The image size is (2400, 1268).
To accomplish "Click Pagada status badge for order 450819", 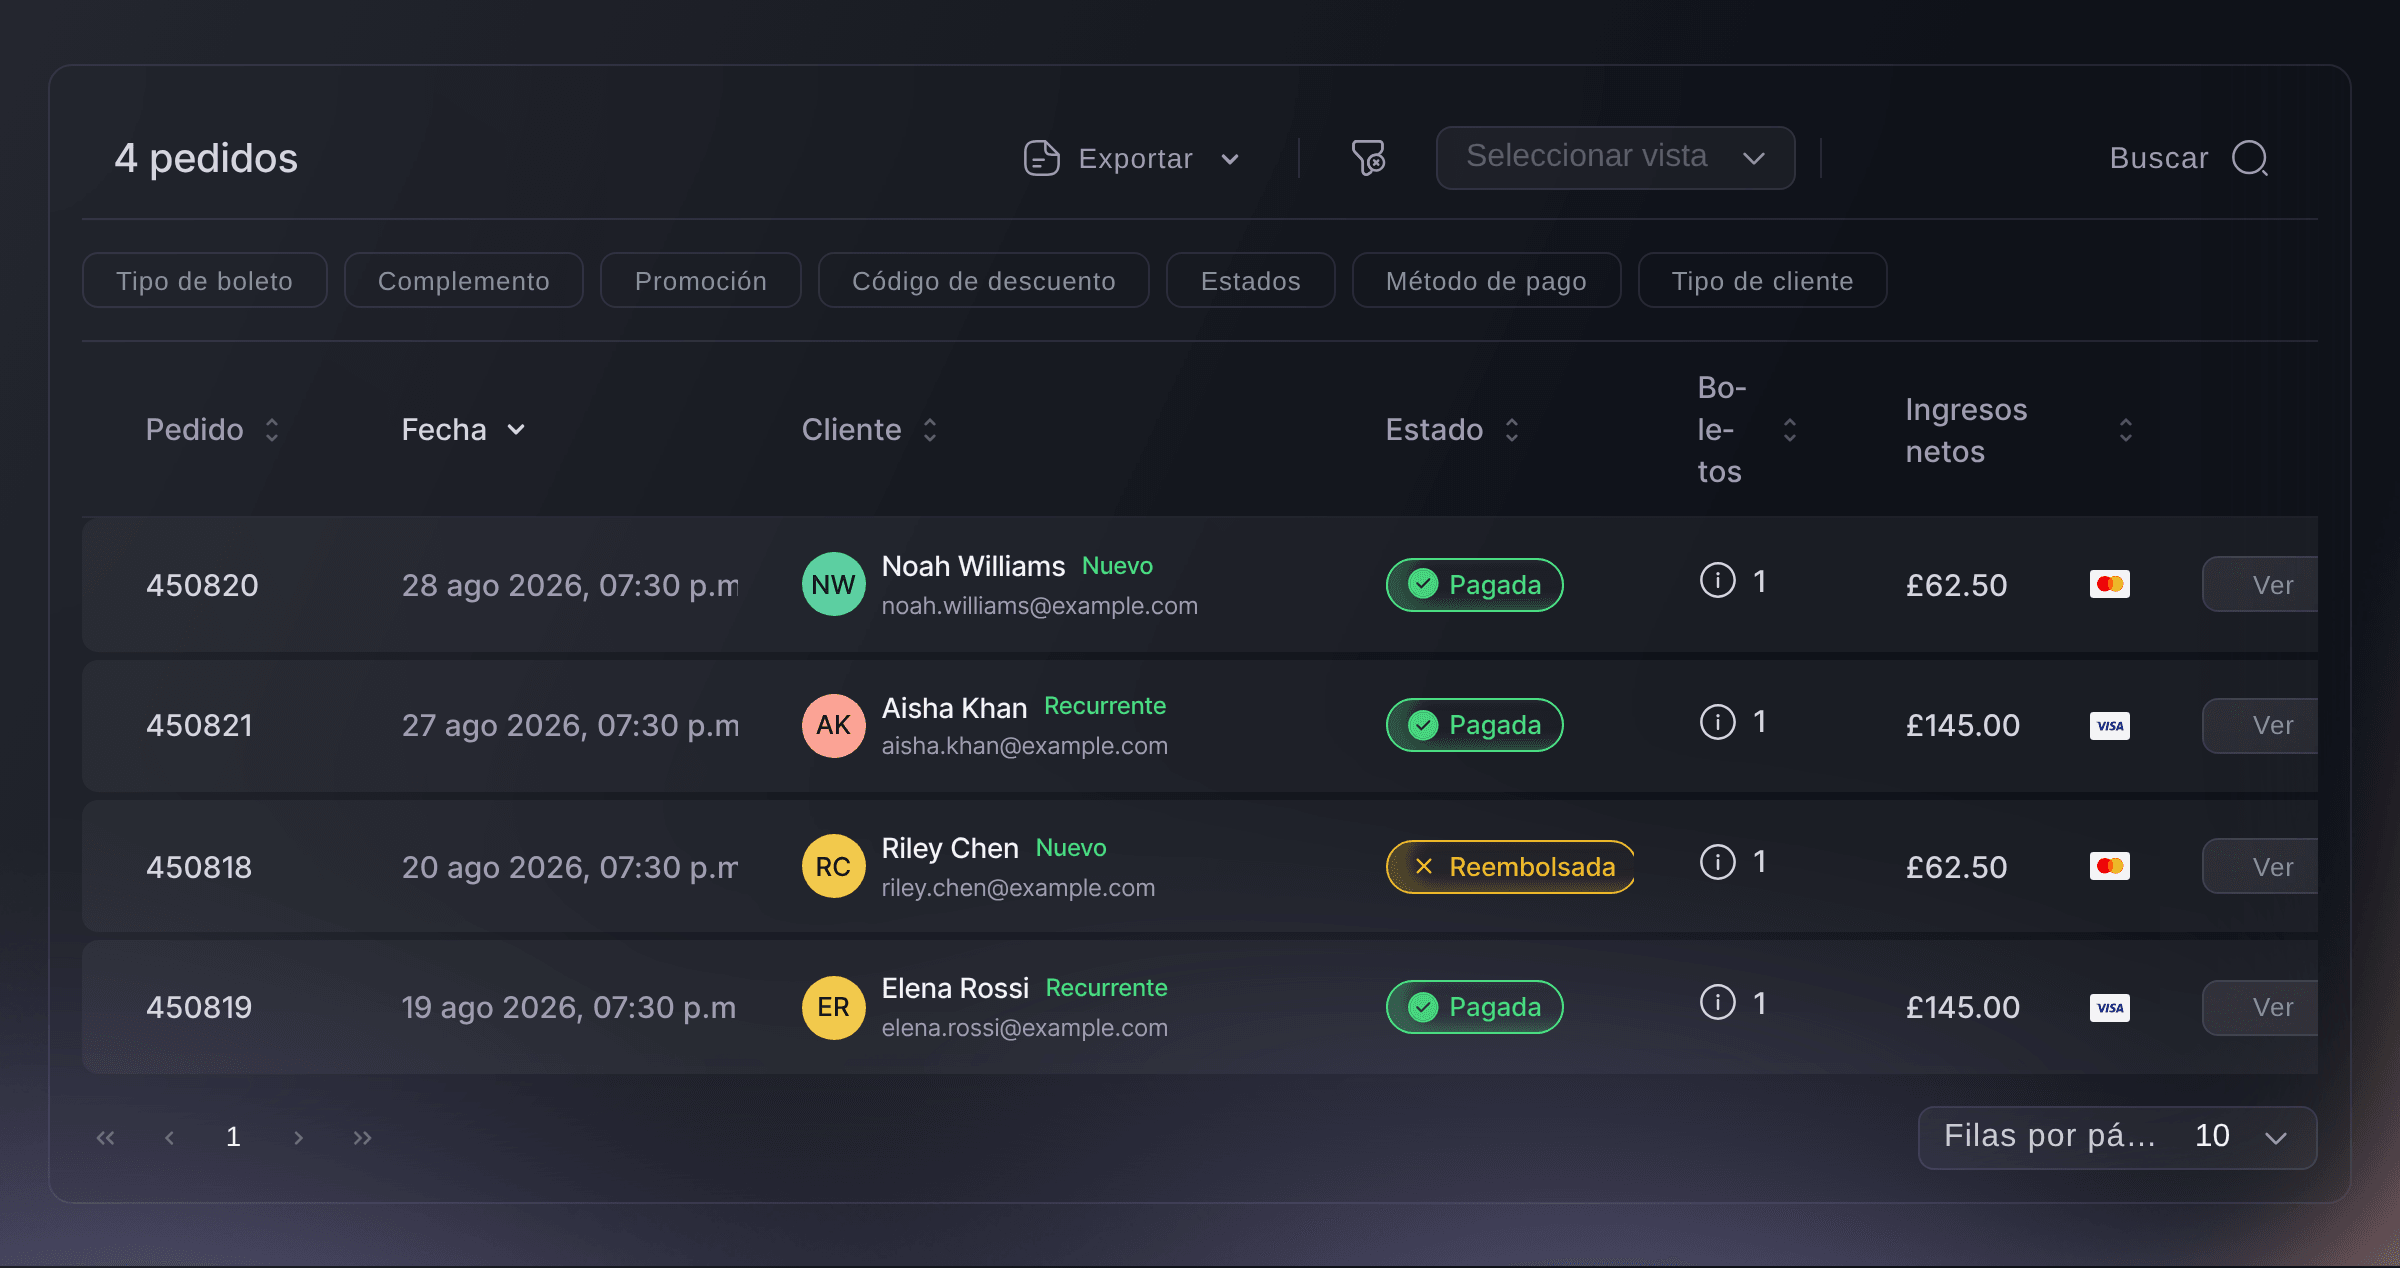I will pyautogui.click(x=1475, y=1007).
